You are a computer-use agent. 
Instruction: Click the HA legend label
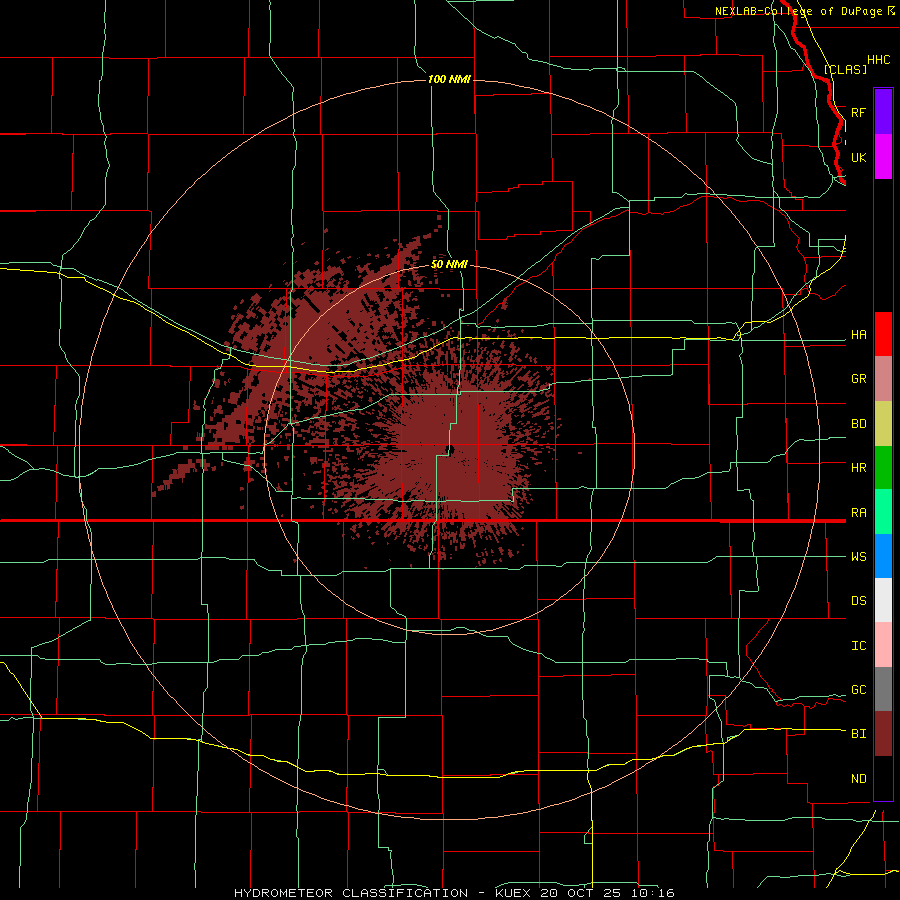[859, 335]
